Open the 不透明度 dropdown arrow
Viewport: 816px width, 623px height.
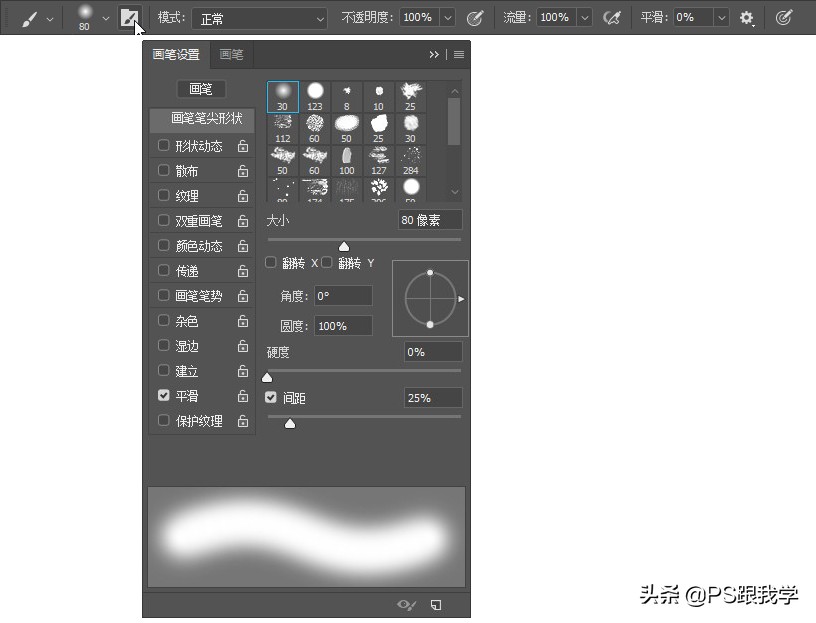coord(446,17)
